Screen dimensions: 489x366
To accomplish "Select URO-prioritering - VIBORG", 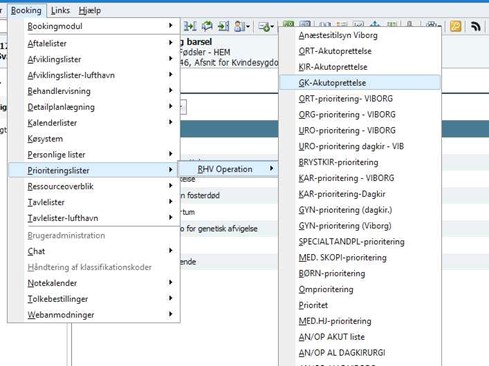I will coord(360,130).
